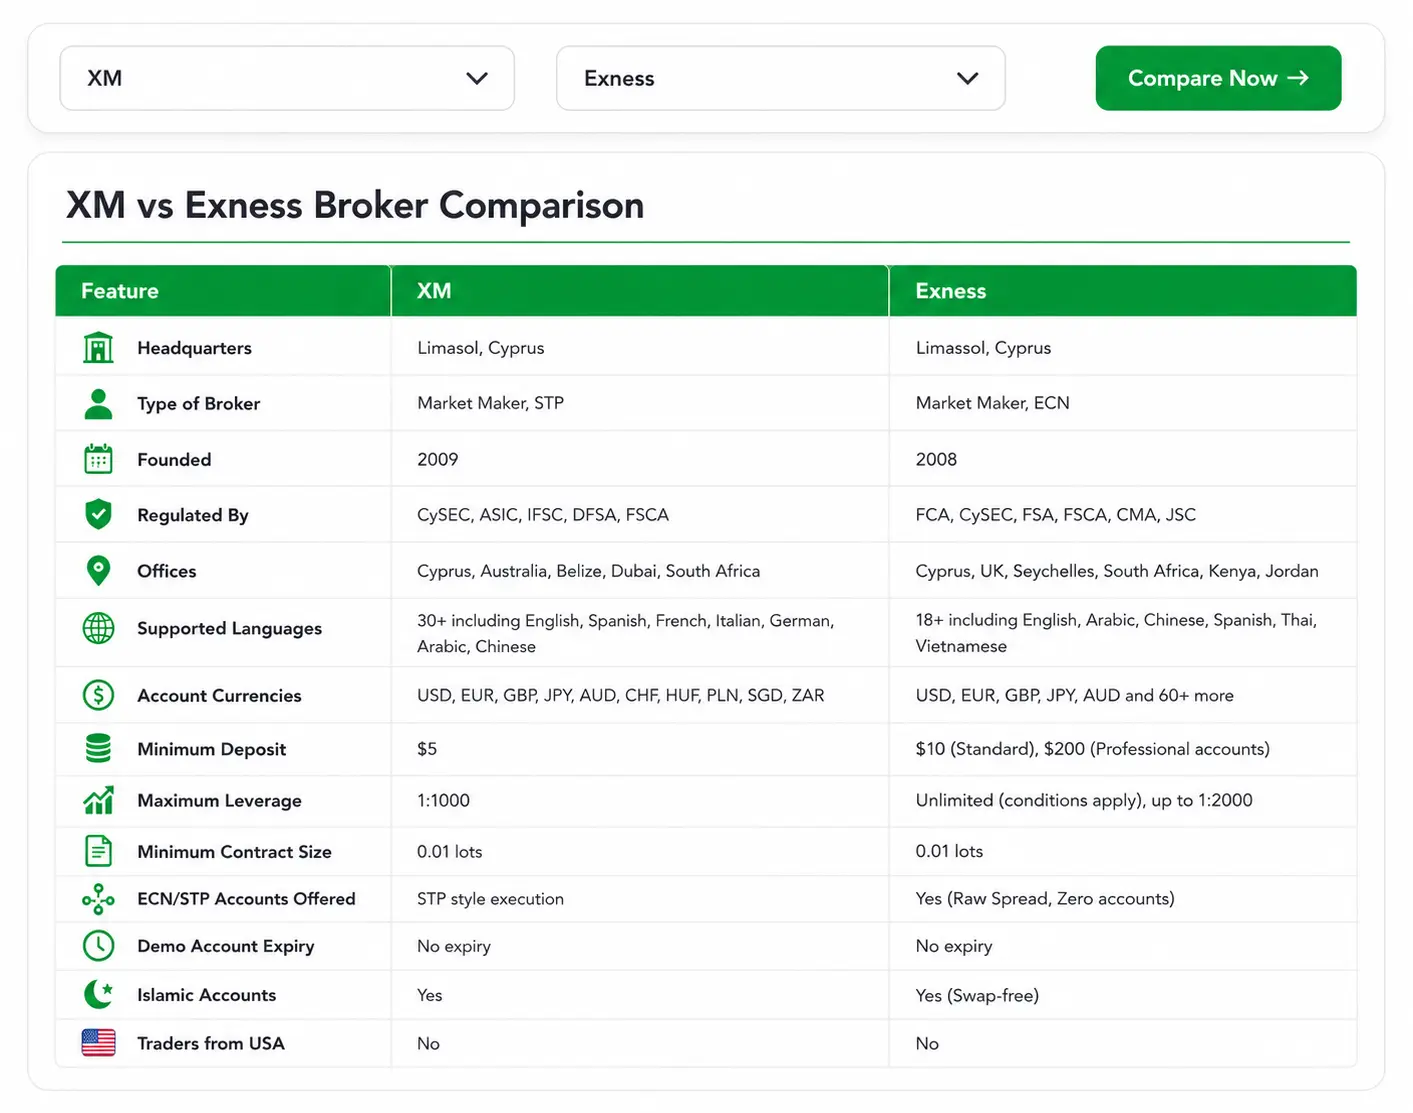Select the Offices row label
The height and width of the screenshot is (1113, 1413).
point(166,571)
